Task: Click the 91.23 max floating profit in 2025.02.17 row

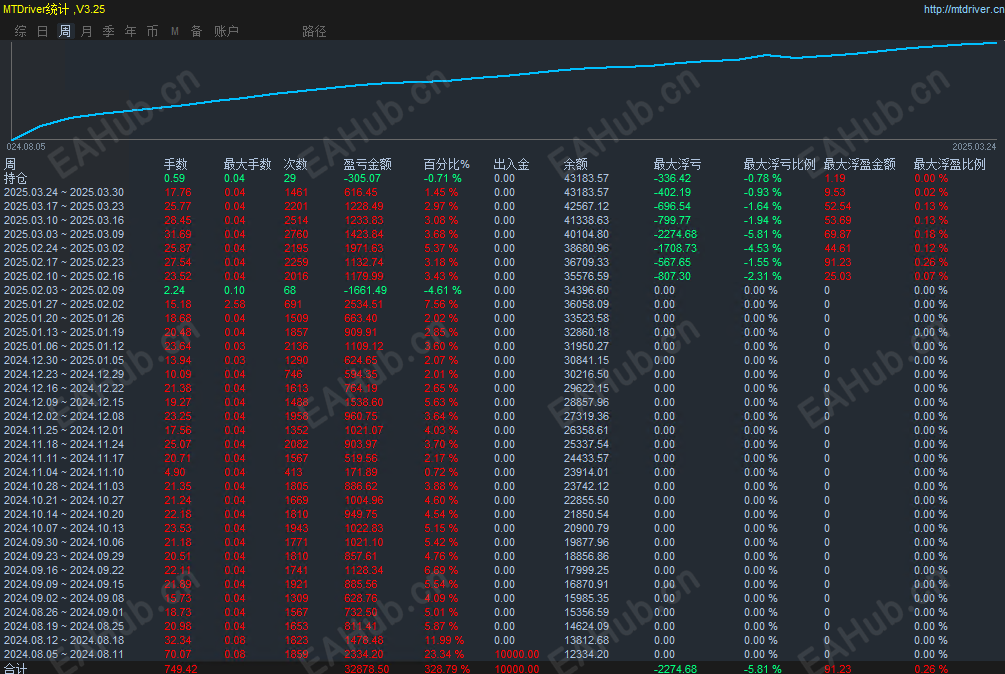Action: click(838, 262)
